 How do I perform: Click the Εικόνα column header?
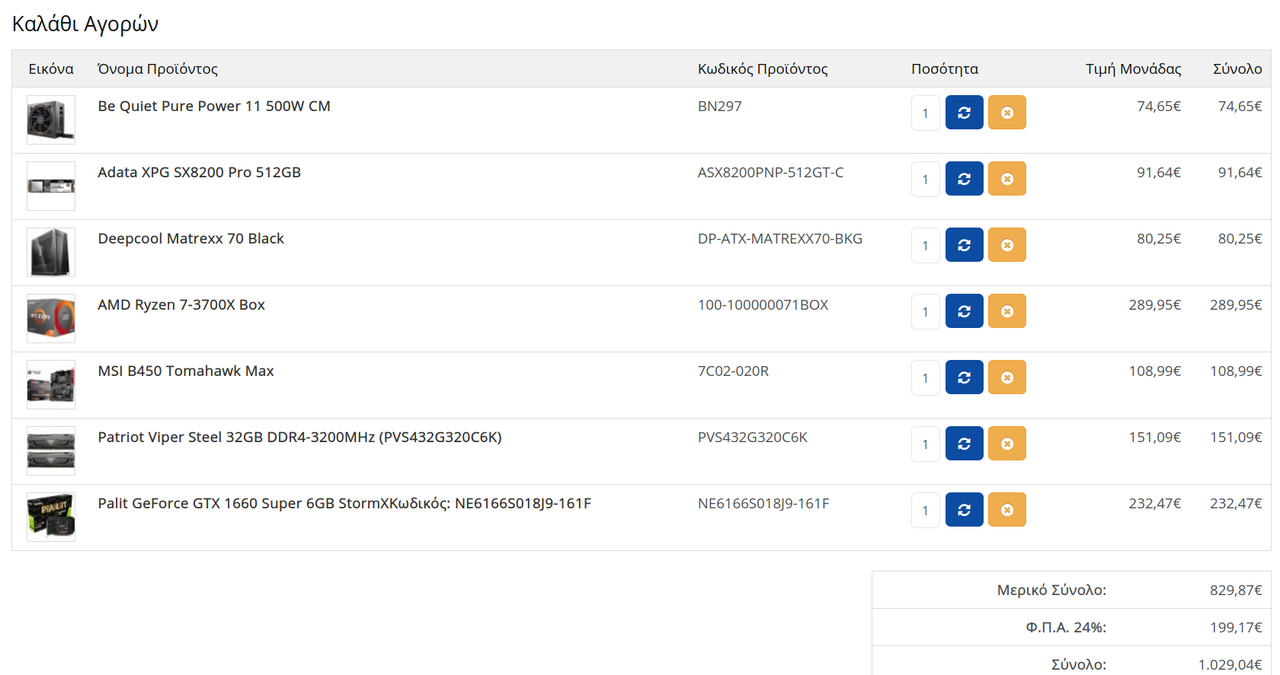(51, 69)
